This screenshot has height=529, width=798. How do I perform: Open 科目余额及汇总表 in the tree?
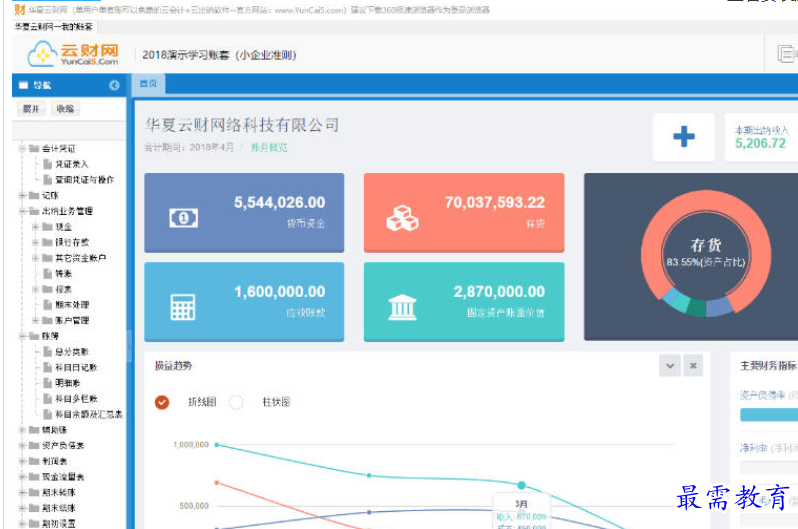tap(89, 414)
